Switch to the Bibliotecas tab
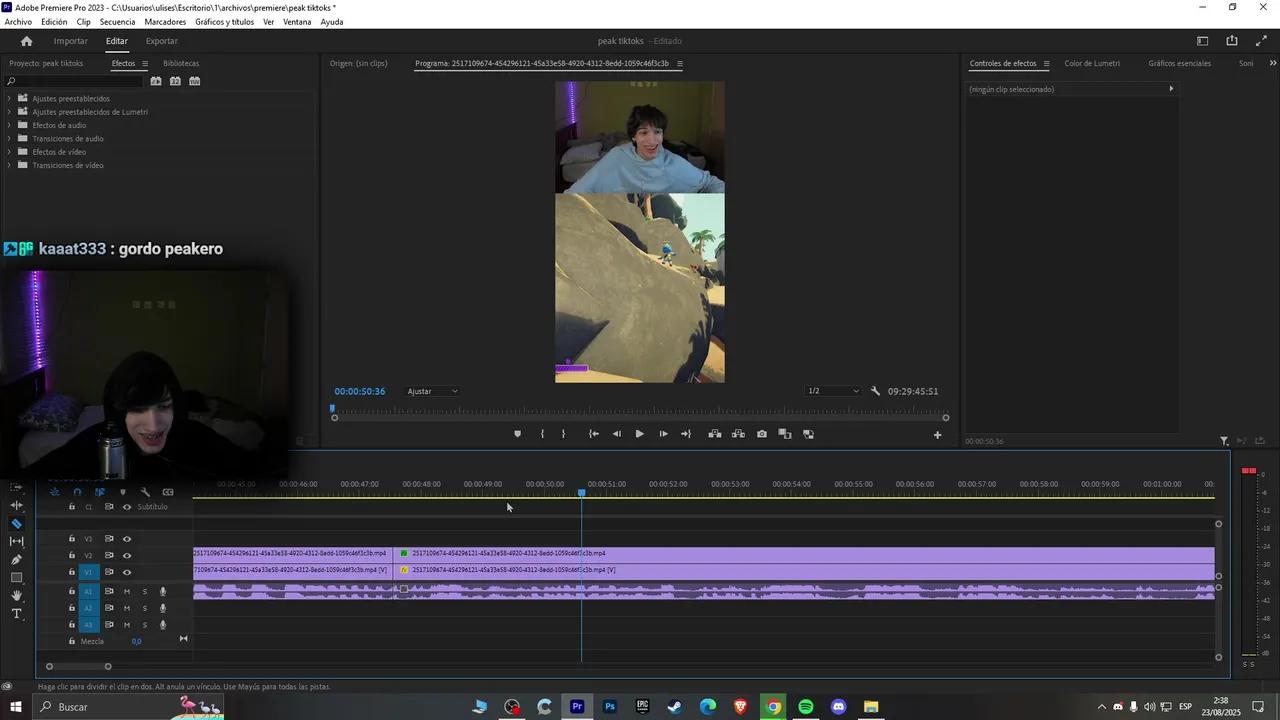Viewport: 1280px width, 720px height. coord(181,64)
